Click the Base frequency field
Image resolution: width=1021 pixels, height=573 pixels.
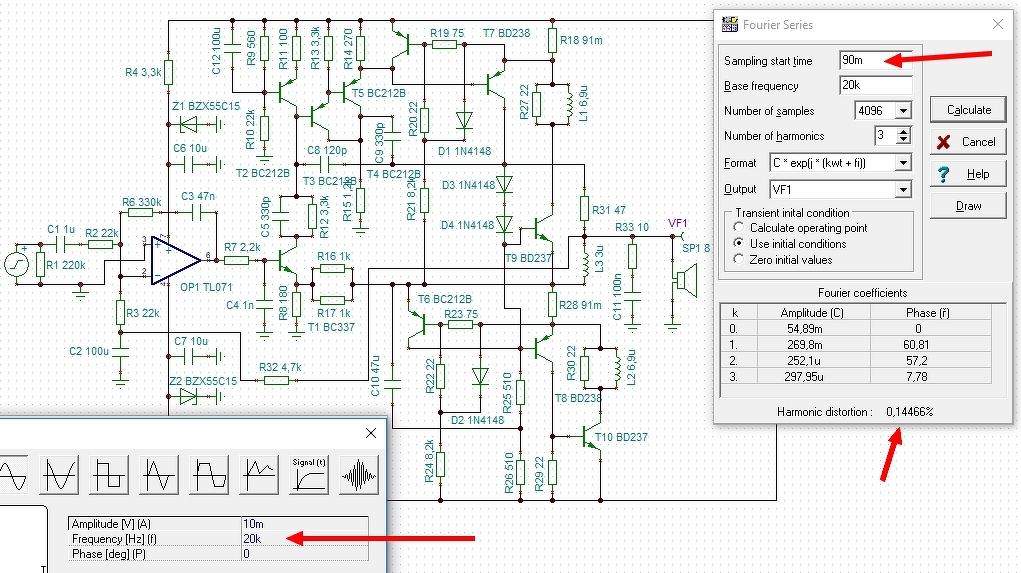tap(876, 85)
